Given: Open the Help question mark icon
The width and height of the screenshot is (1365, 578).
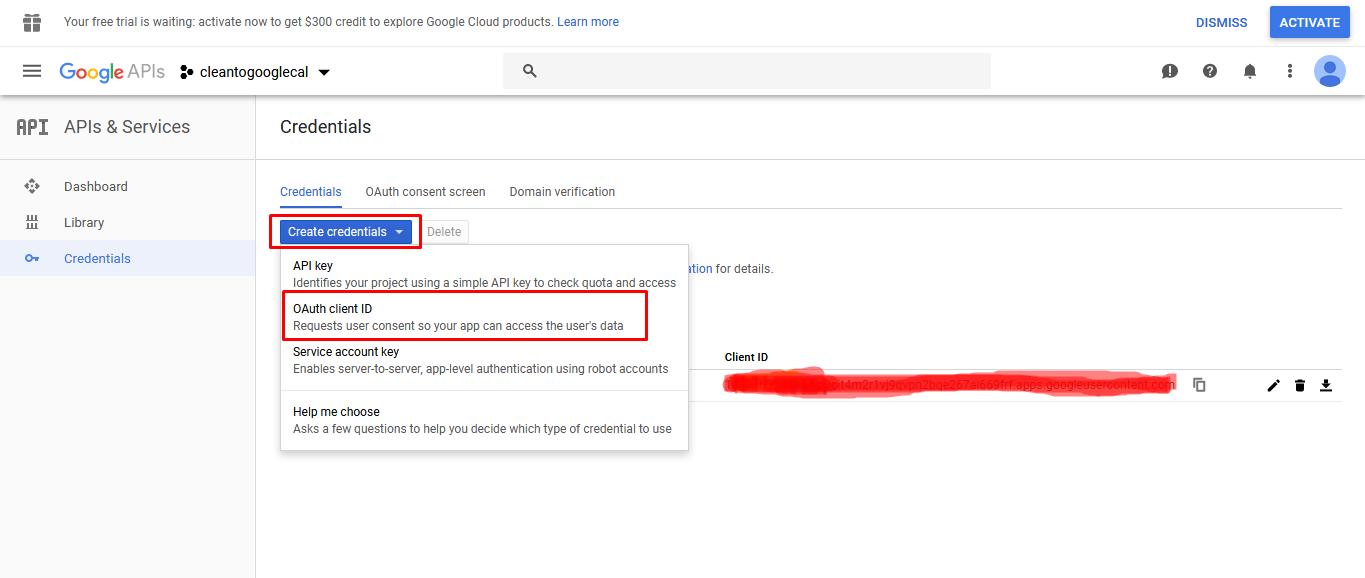Looking at the screenshot, I should pyautogui.click(x=1210, y=71).
